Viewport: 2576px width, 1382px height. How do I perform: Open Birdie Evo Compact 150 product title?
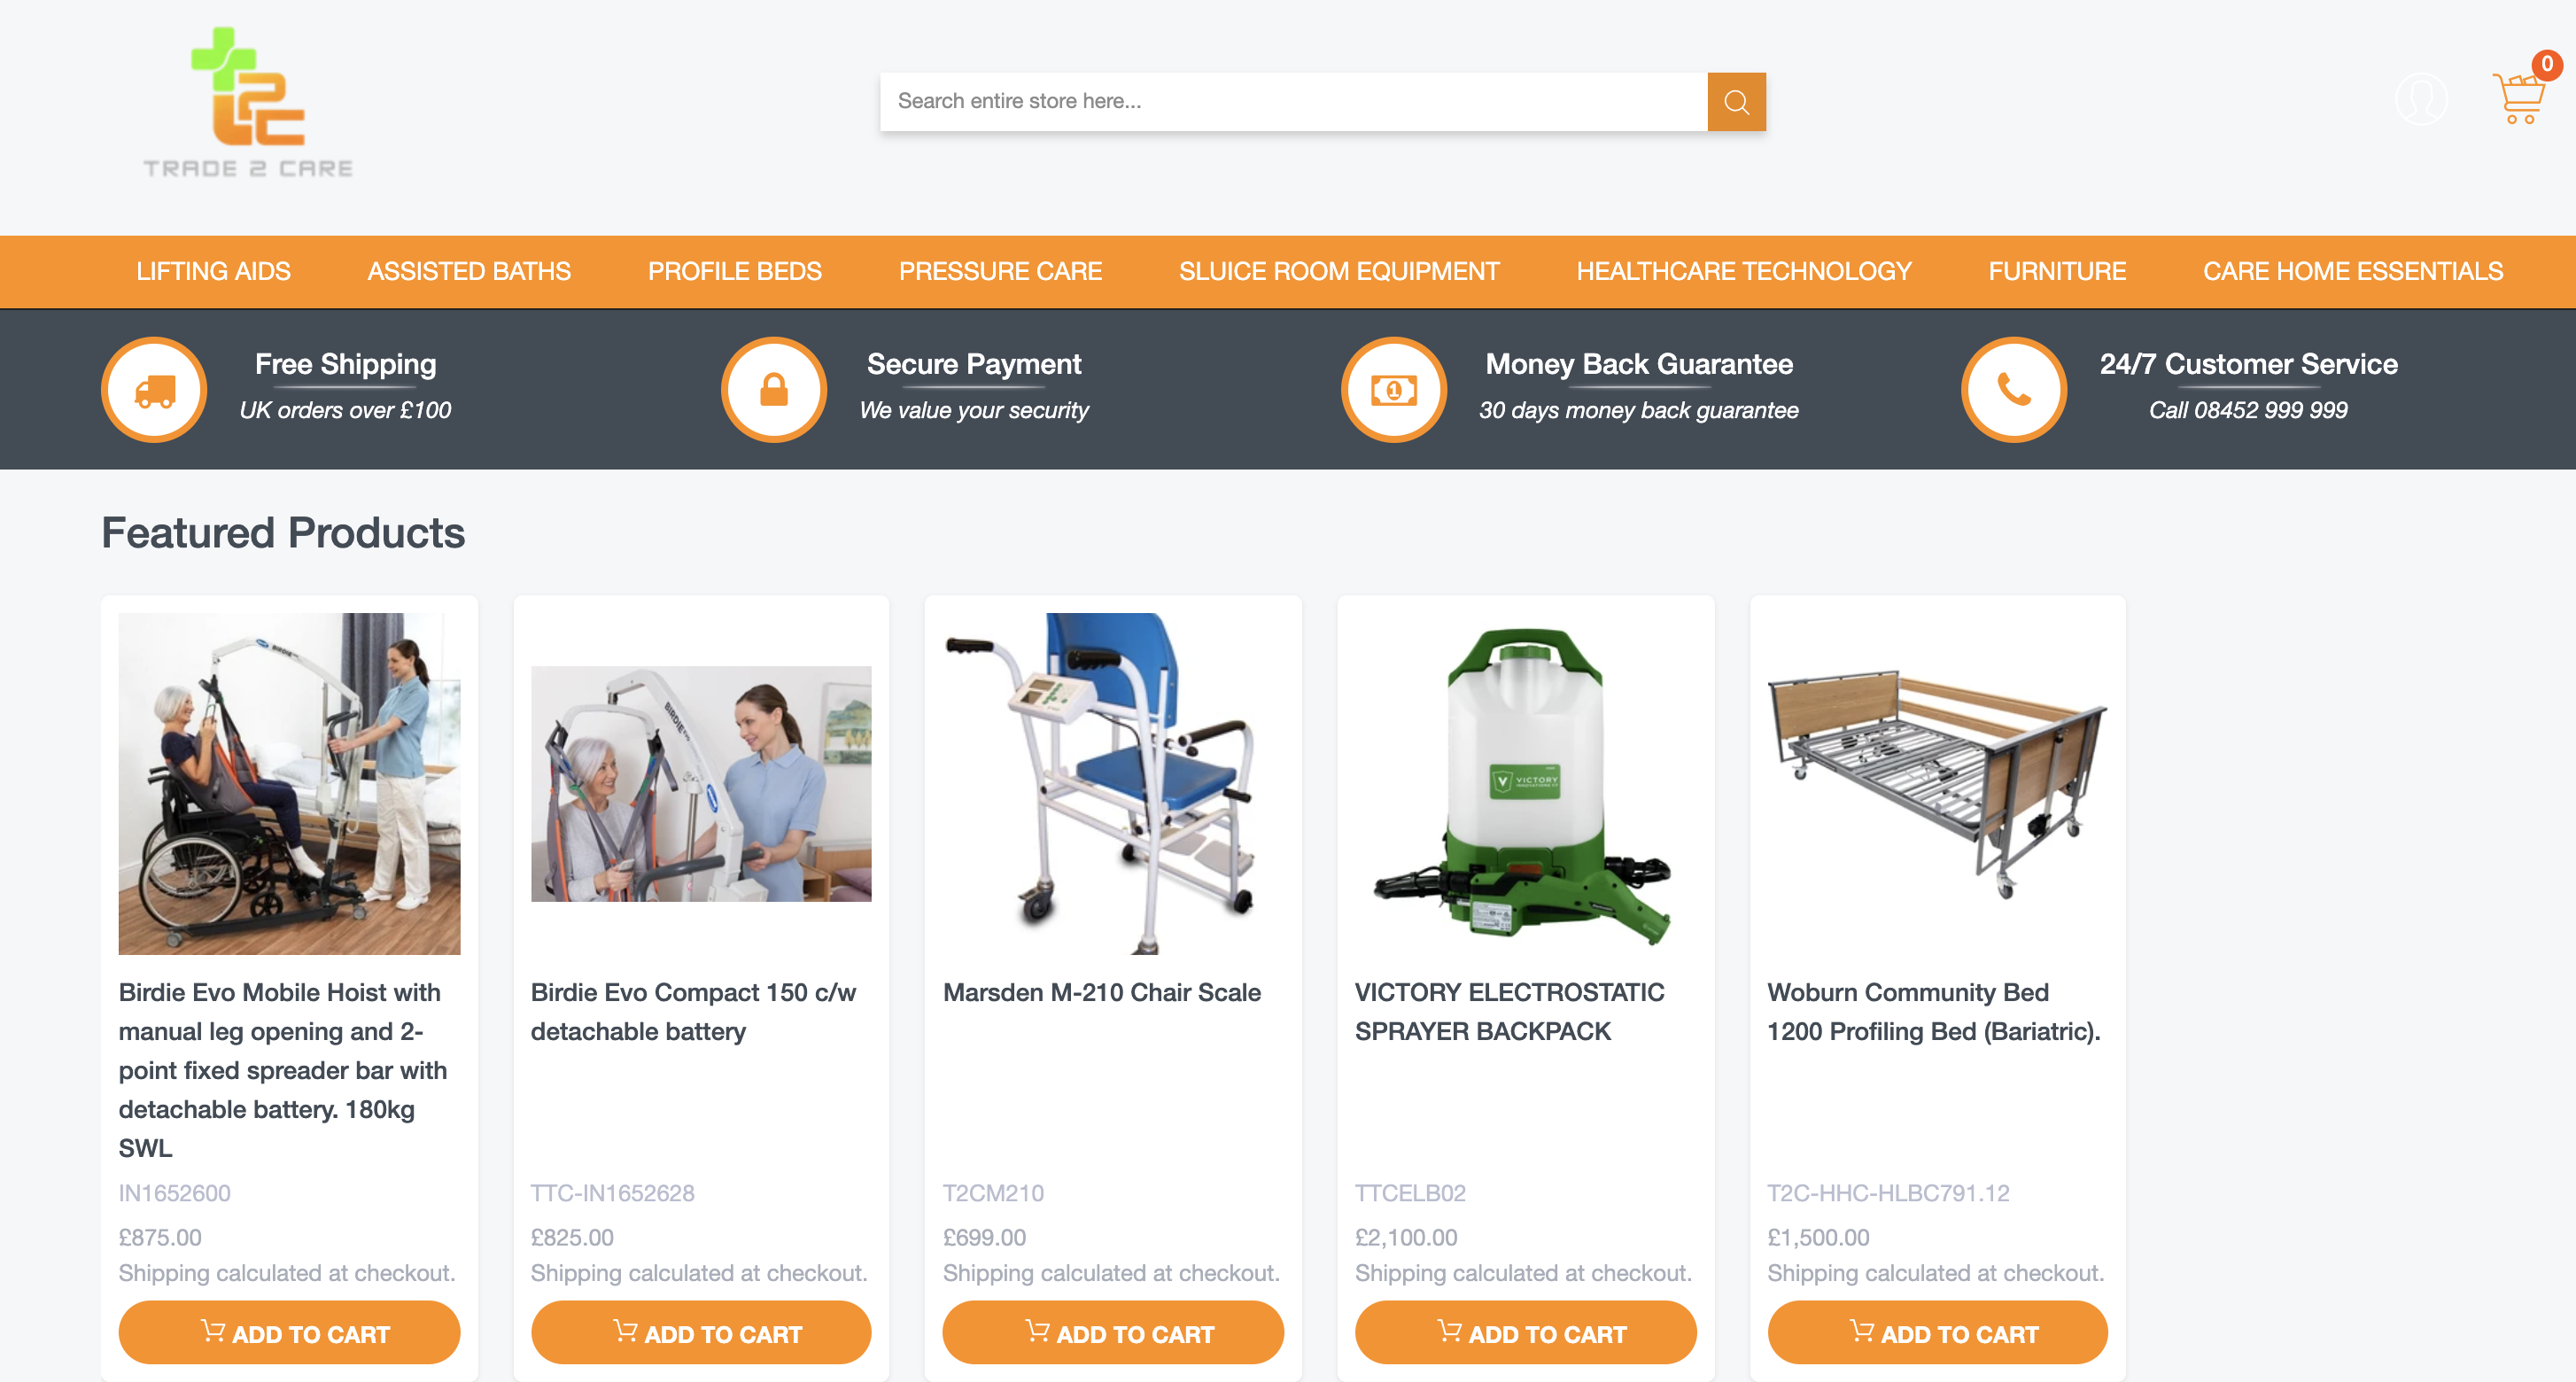tap(693, 1011)
